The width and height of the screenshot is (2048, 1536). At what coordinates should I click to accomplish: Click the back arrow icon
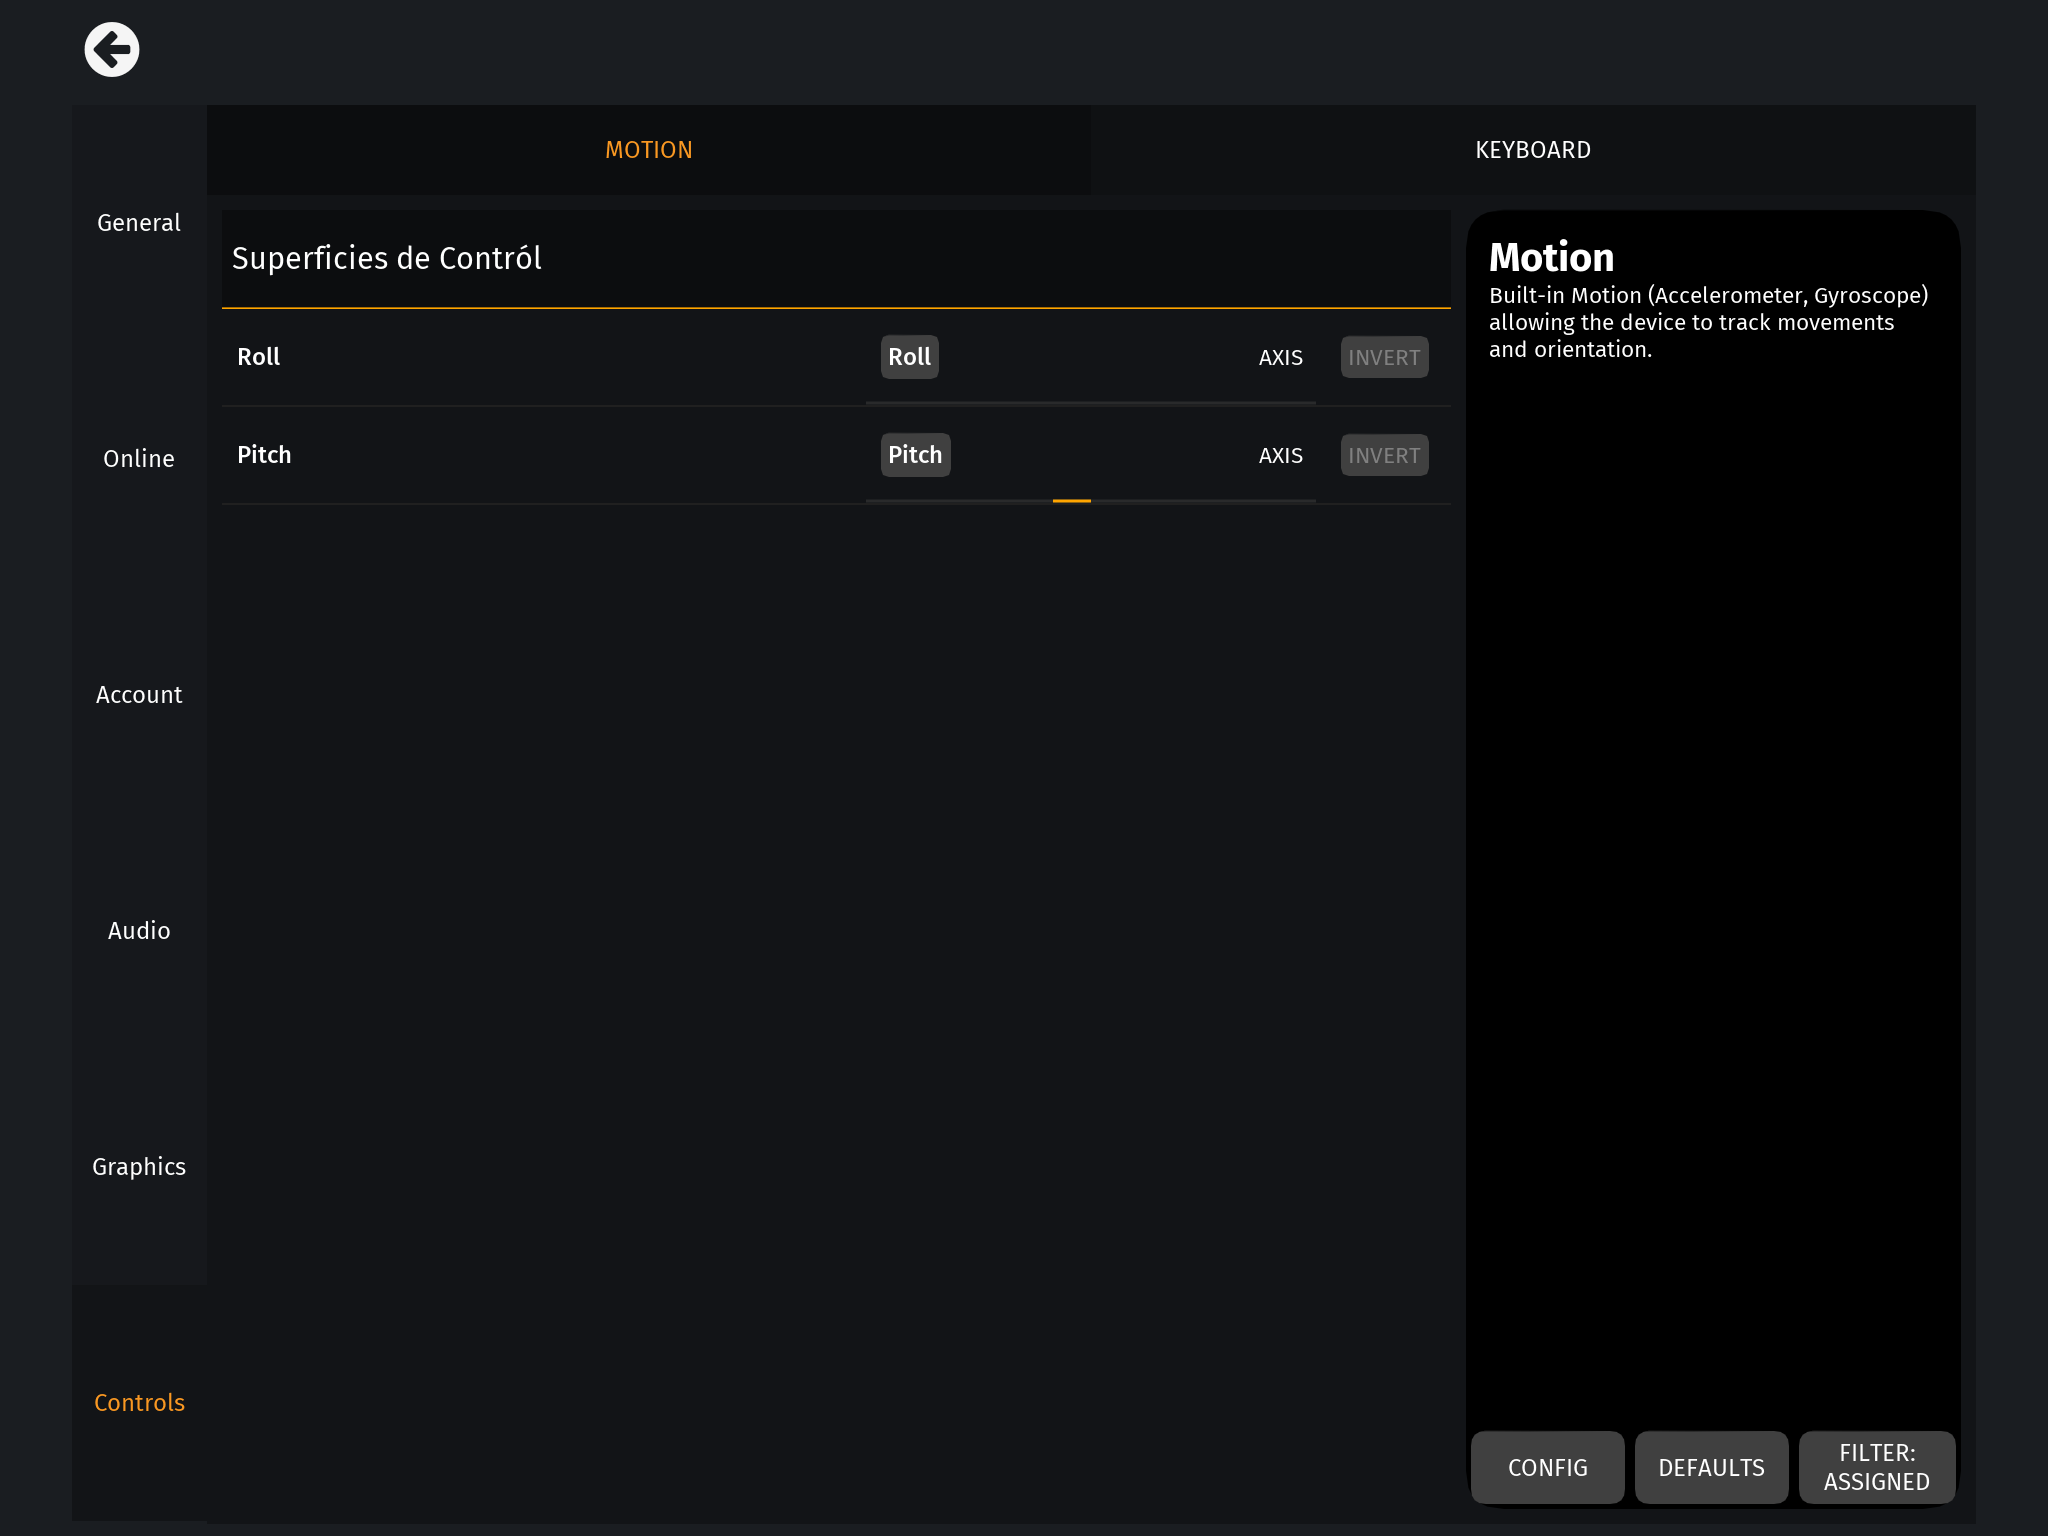click(x=111, y=49)
